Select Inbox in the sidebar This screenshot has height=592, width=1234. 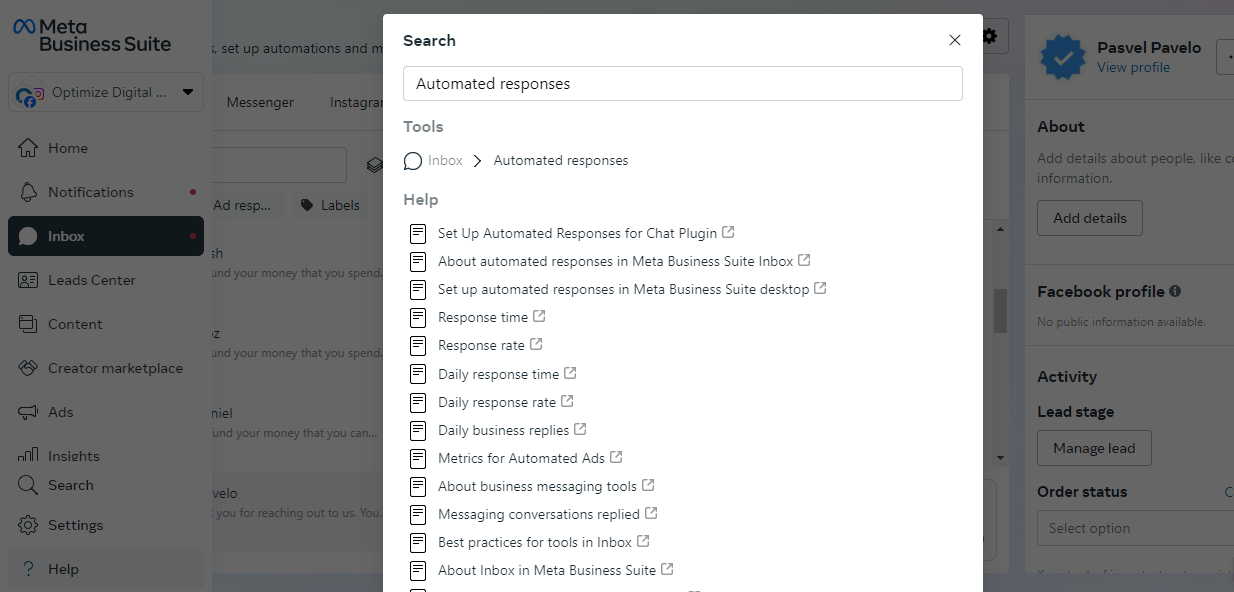point(105,236)
